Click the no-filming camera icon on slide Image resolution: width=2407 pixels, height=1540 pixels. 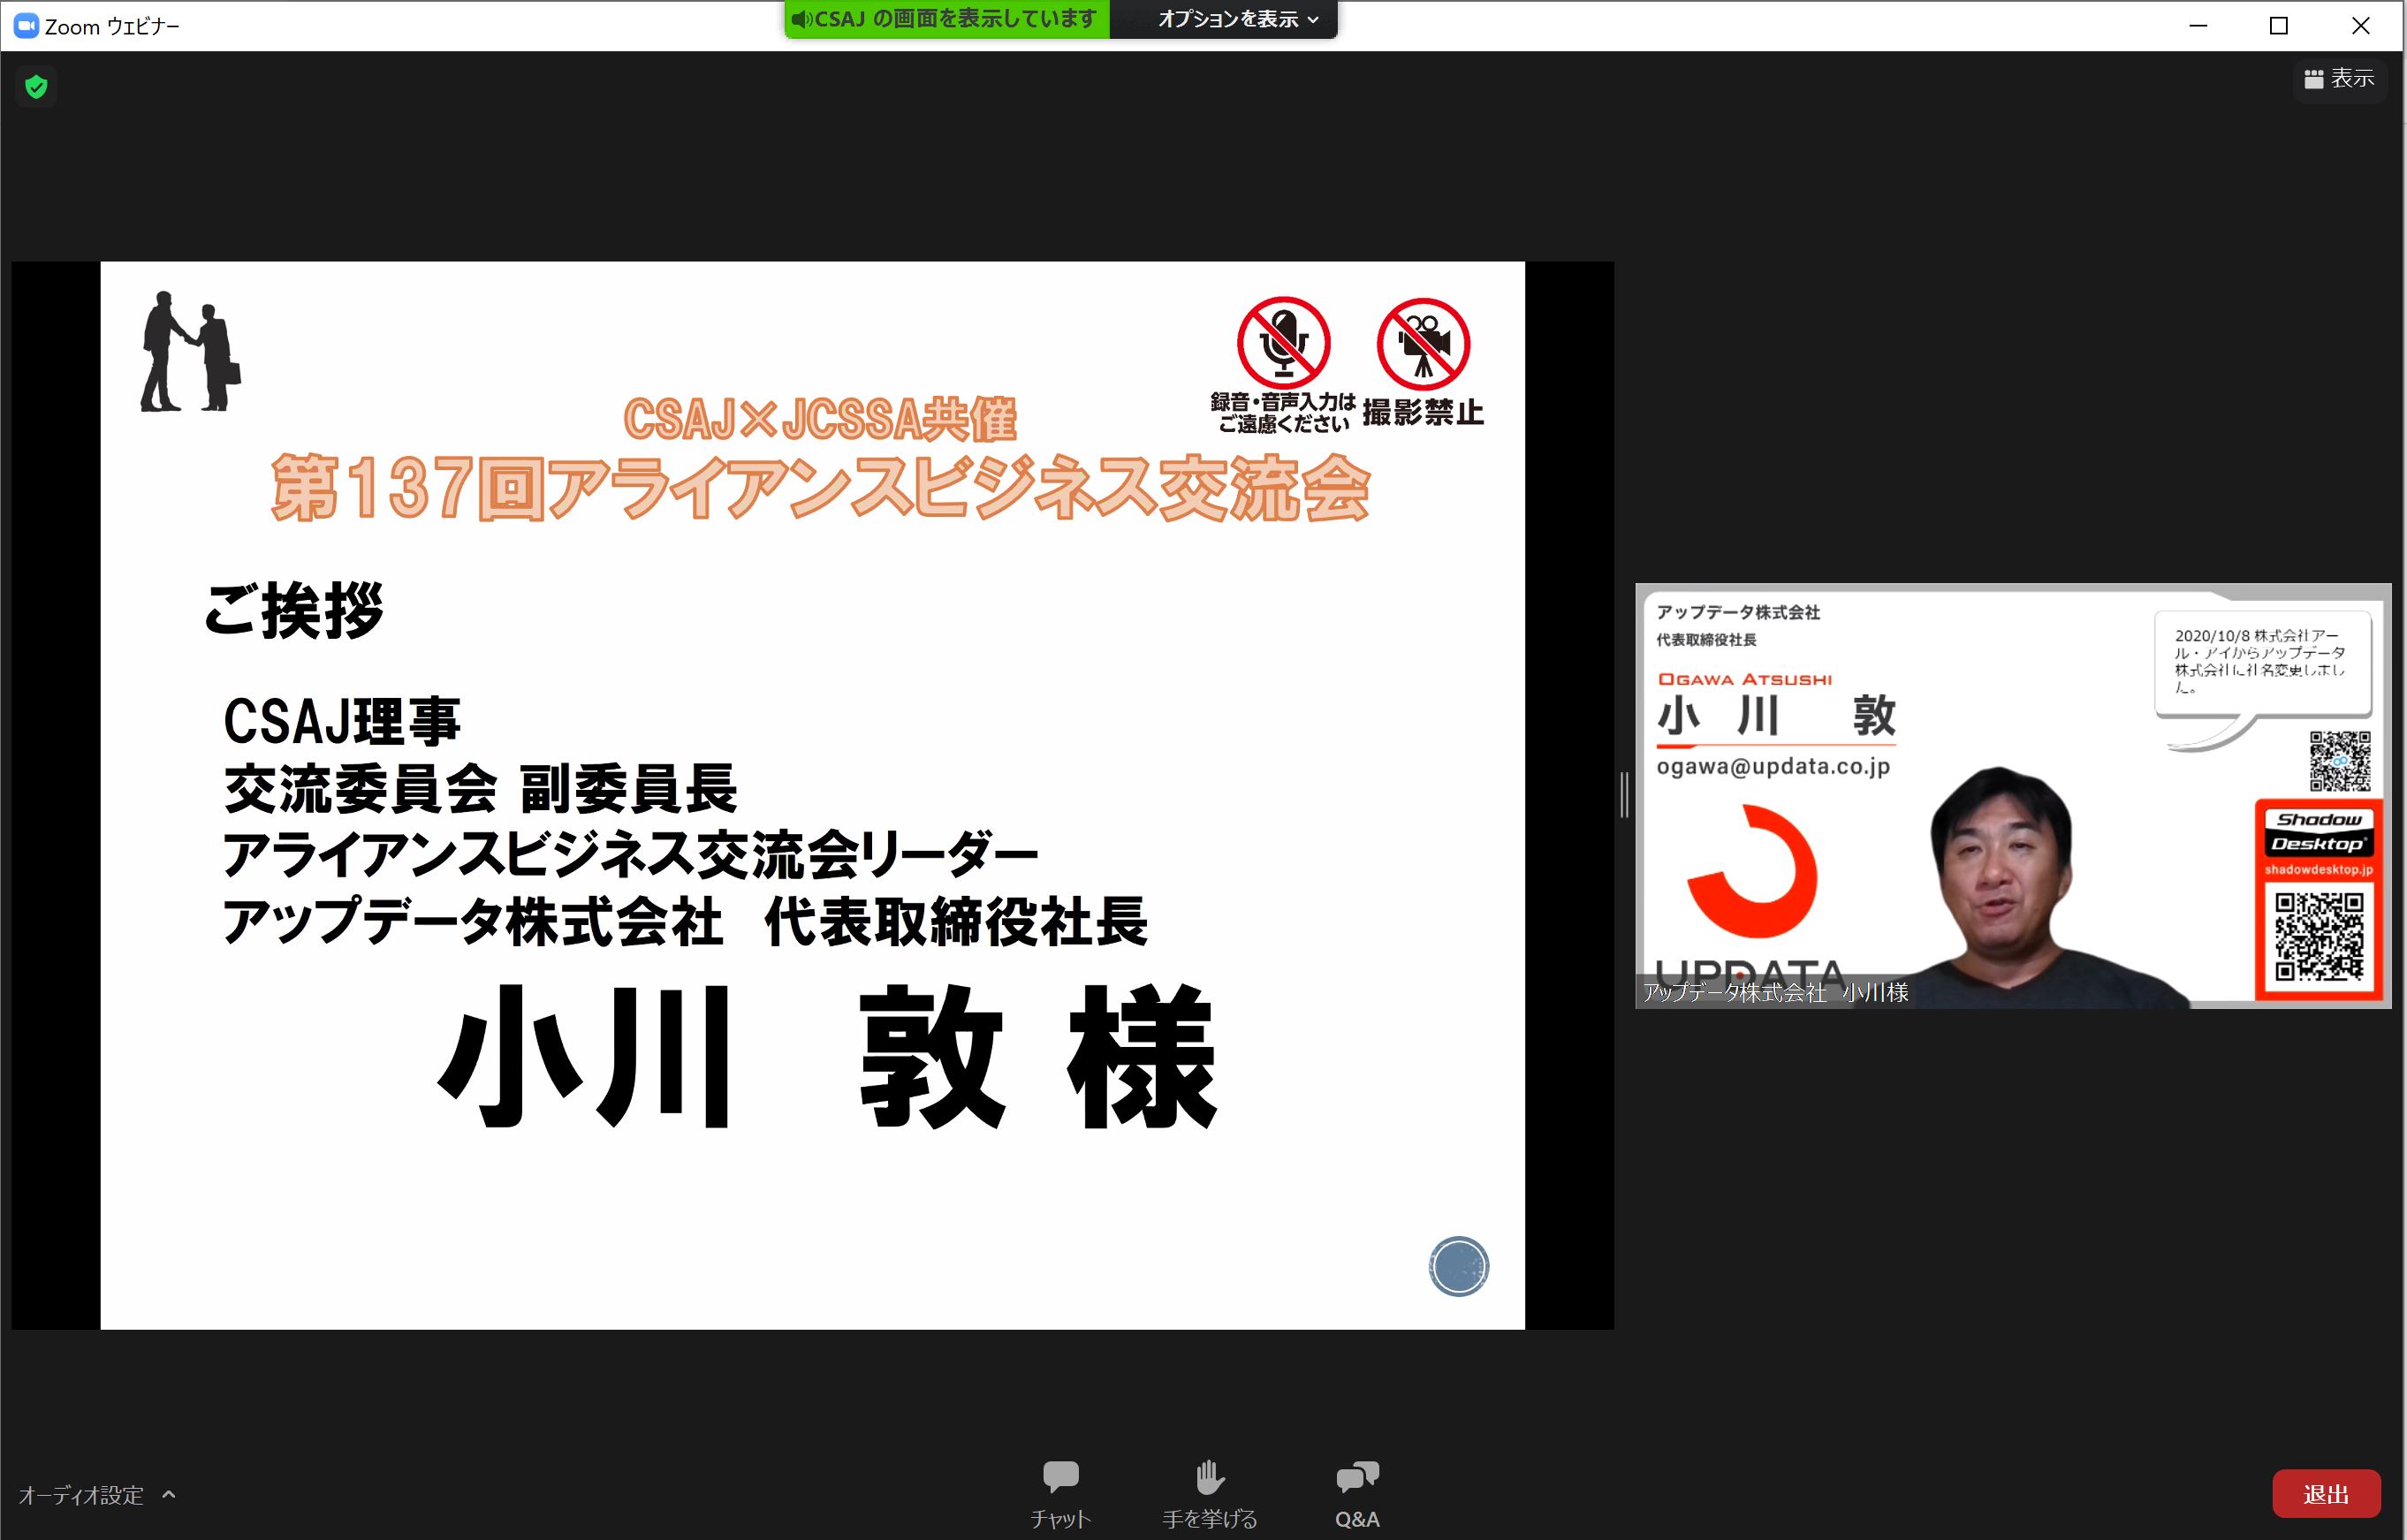pos(1422,344)
